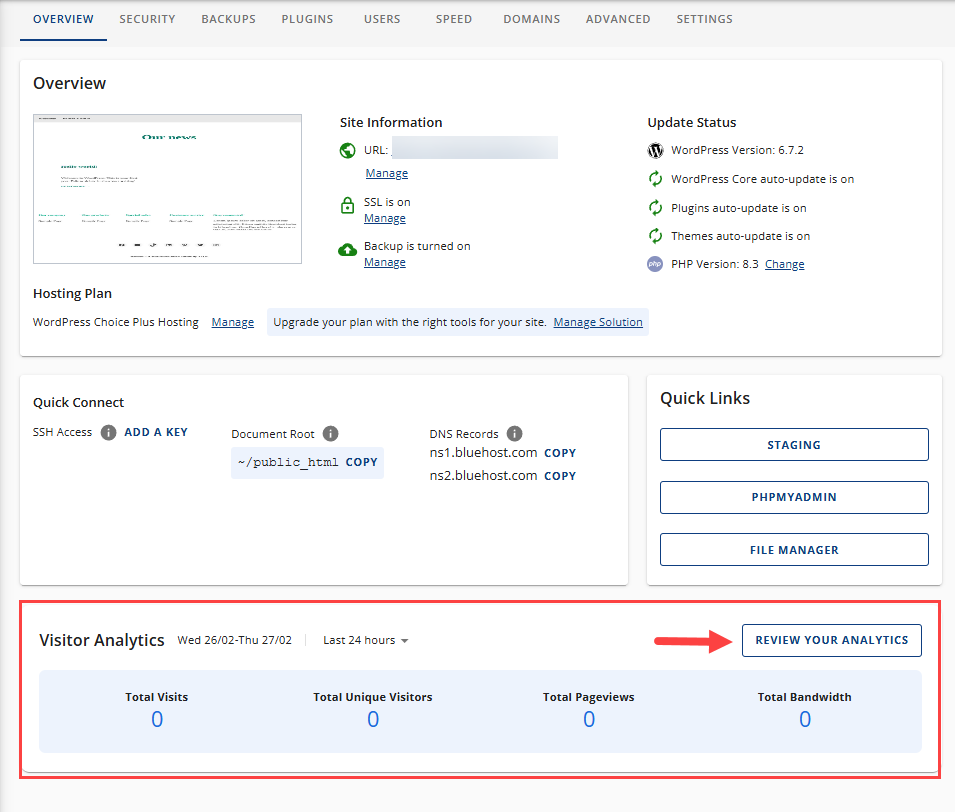Click the Total Visits value
The height and width of the screenshot is (812, 955).
point(157,719)
